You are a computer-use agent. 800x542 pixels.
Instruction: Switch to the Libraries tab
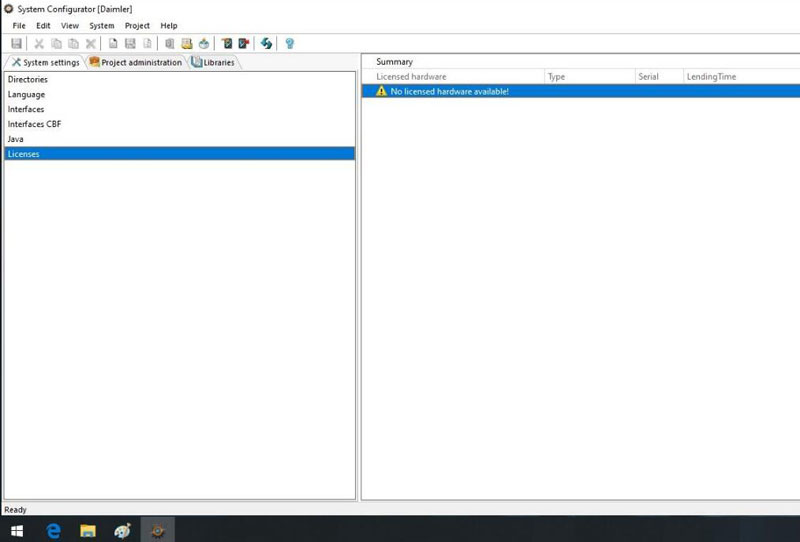213,62
